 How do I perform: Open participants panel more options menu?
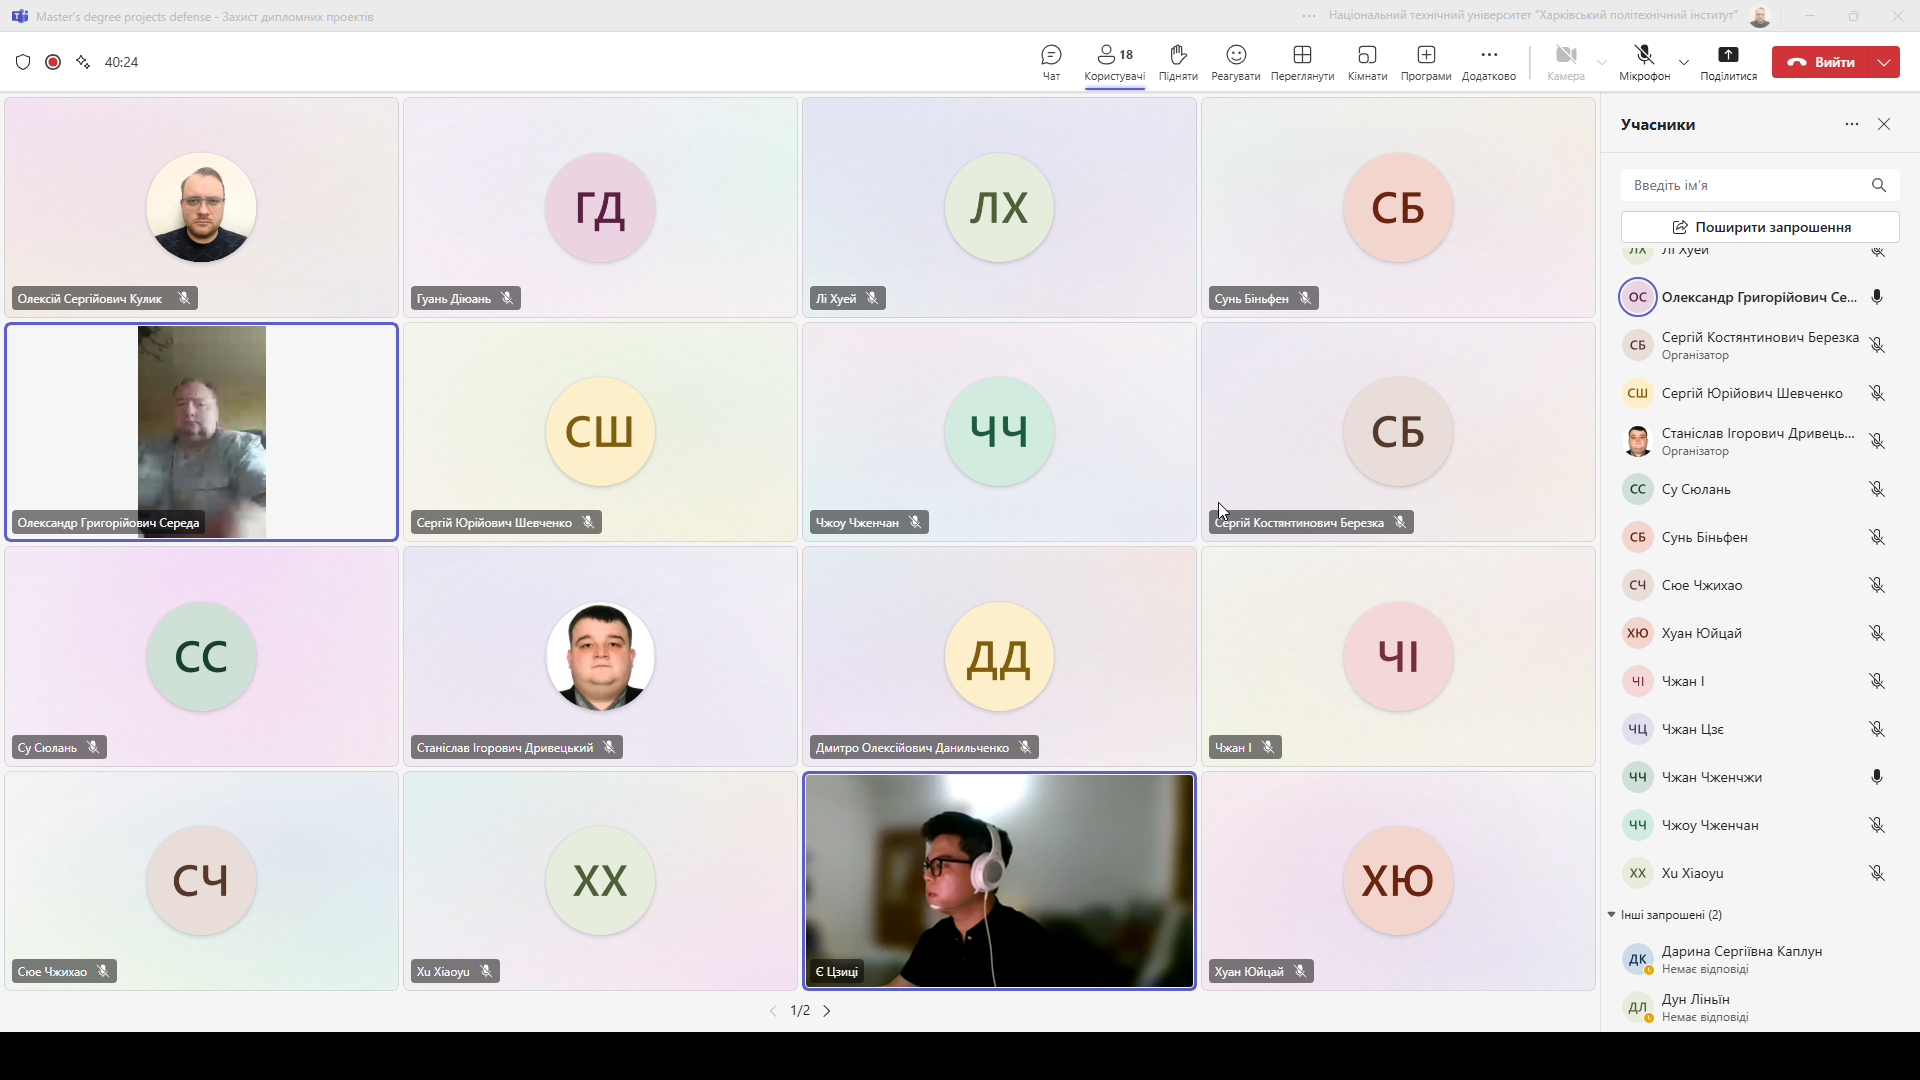(x=1852, y=125)
